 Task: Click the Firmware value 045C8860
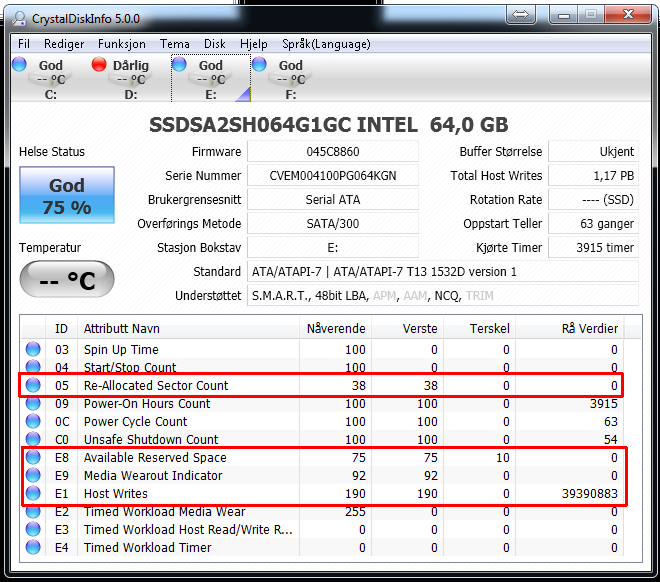point(333,151)
